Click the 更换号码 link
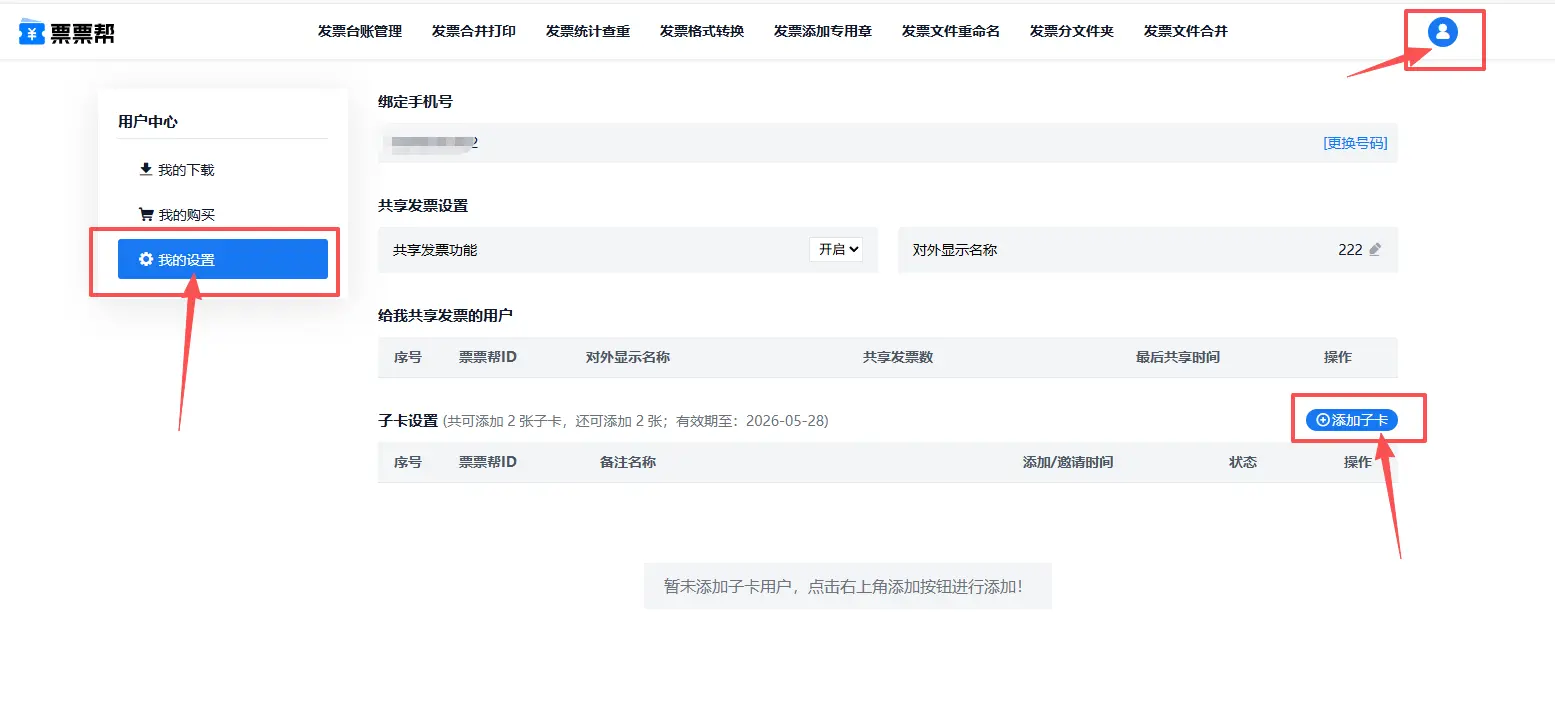The image size is (1555, 701). [1354, 143]
